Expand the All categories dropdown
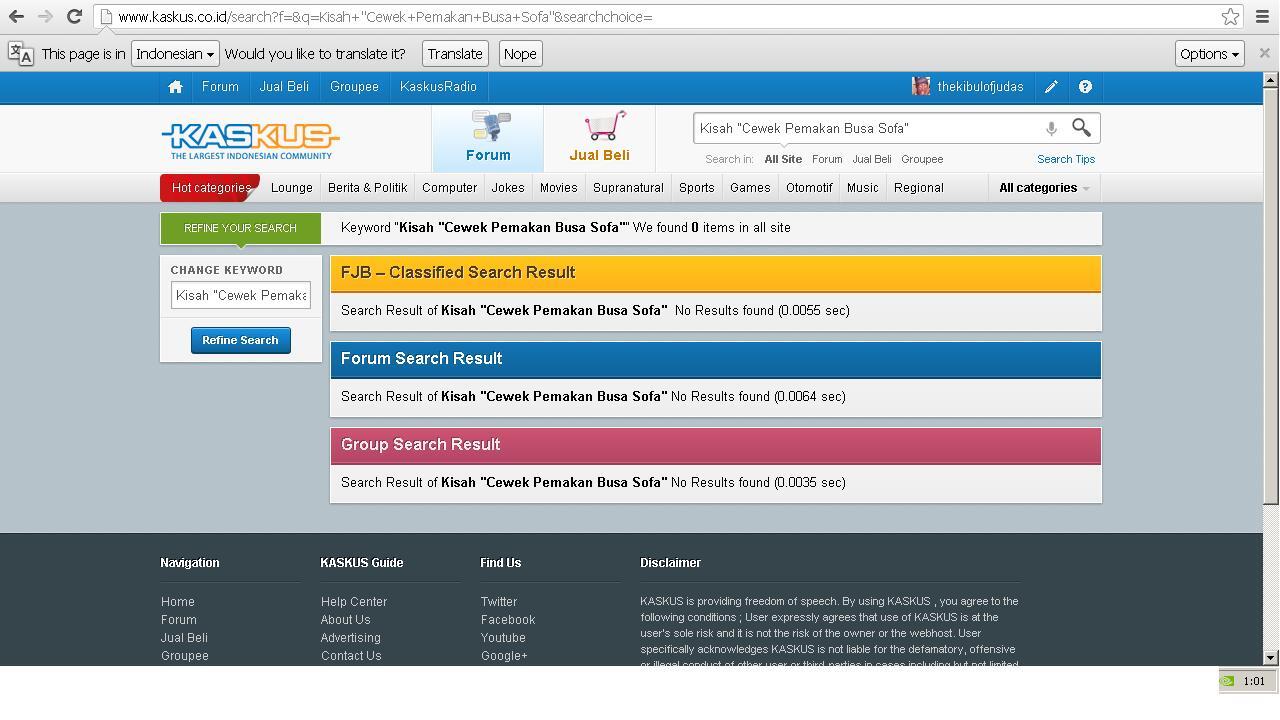The width and height of the screenshot is (1280, 720). (x=1044, y=188)
